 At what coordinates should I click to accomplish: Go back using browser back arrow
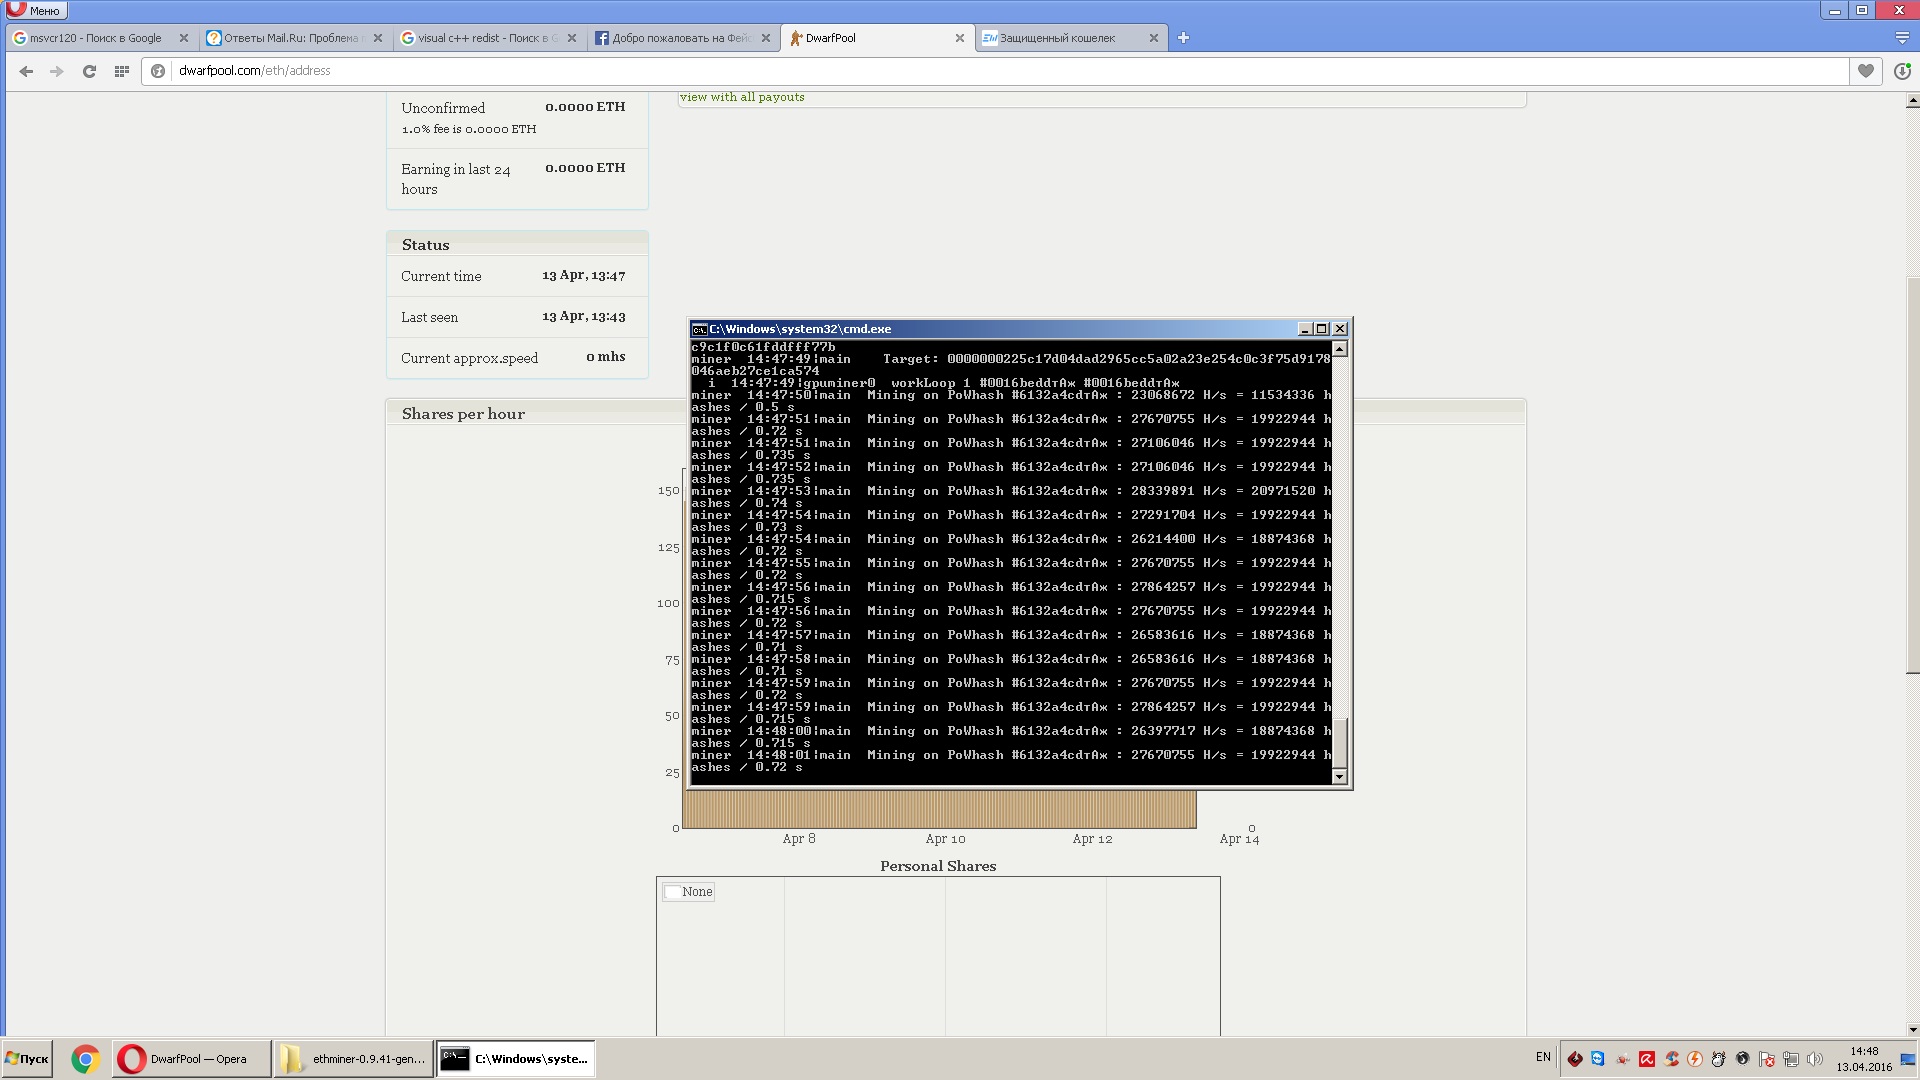26,71
